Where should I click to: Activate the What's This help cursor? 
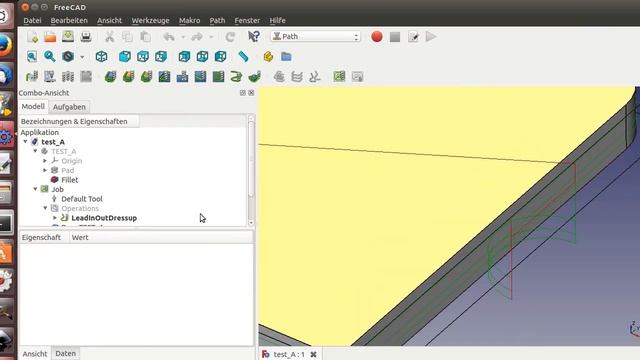(x=253, y=37)
